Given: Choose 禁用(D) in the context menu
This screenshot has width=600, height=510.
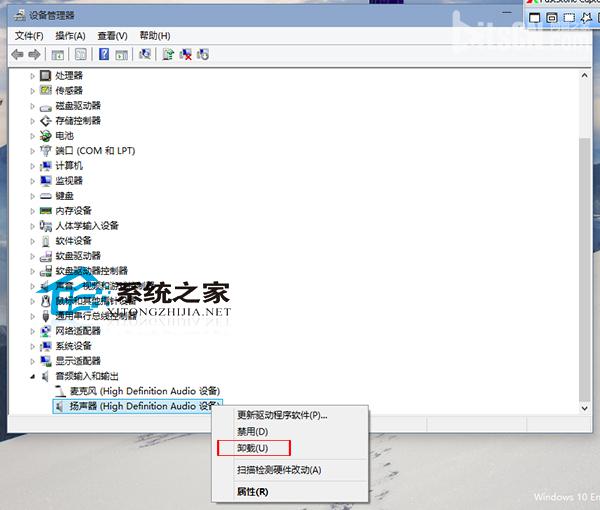Looking at the screenshot, I should click(253, 432).
